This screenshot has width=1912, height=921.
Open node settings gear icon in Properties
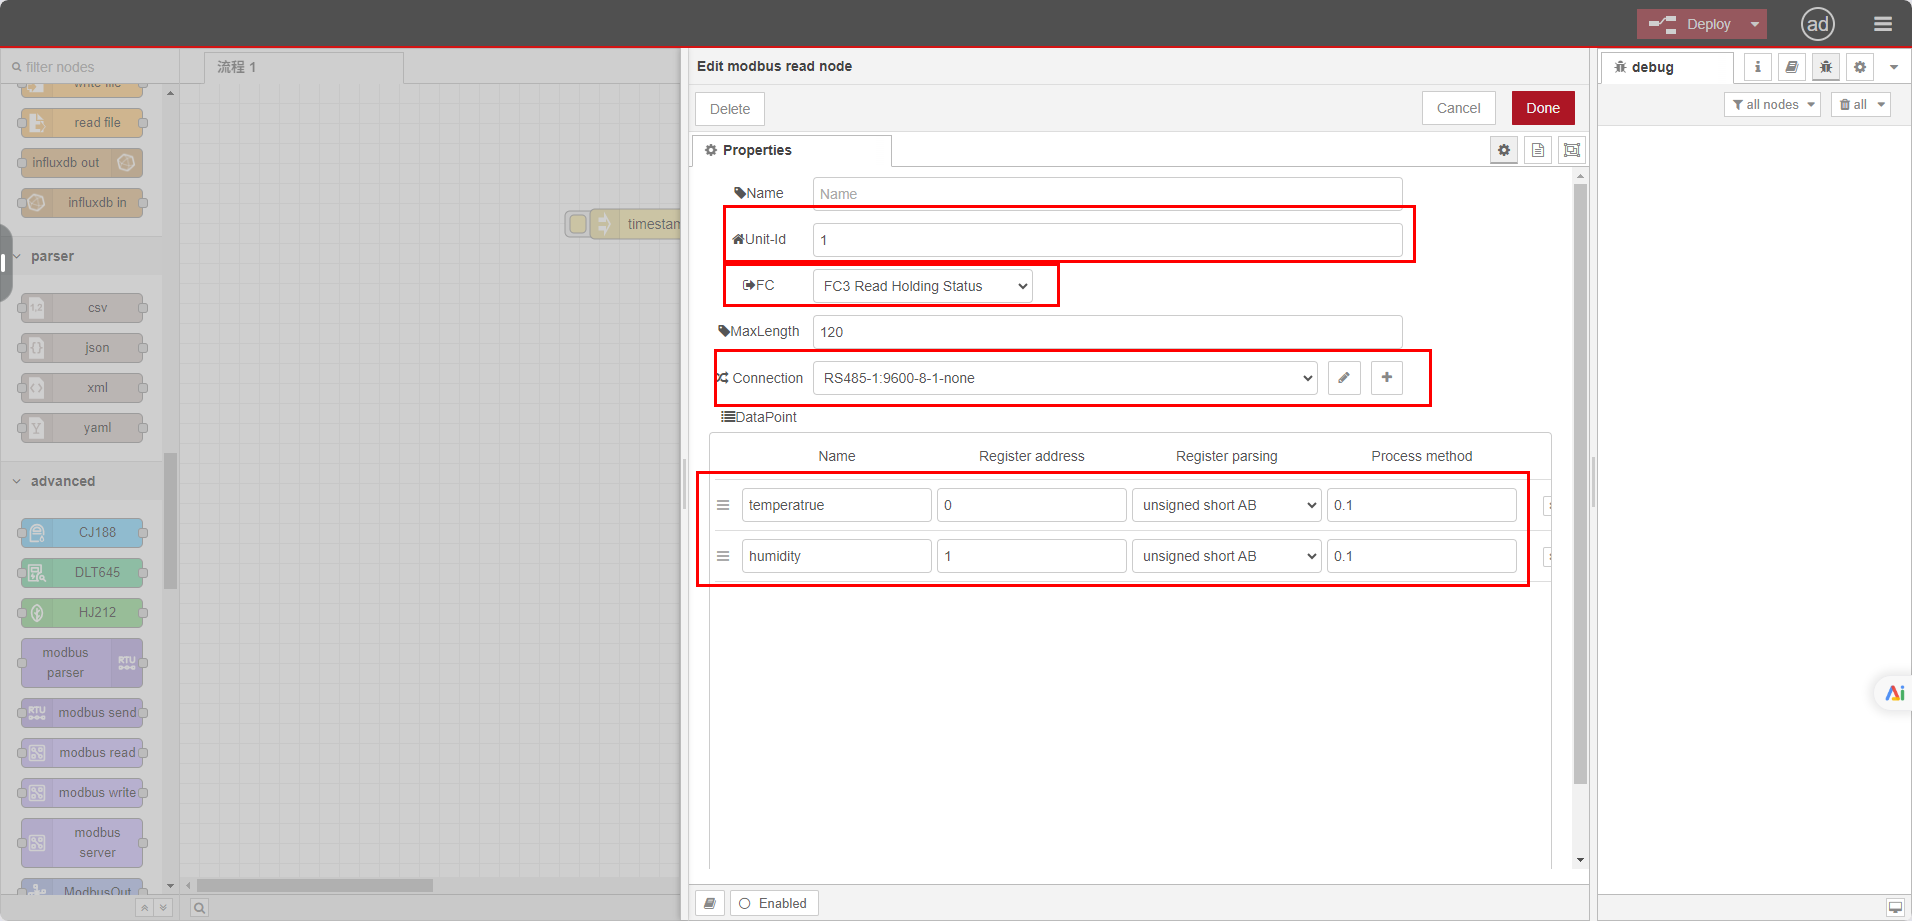coord(1503,150)
